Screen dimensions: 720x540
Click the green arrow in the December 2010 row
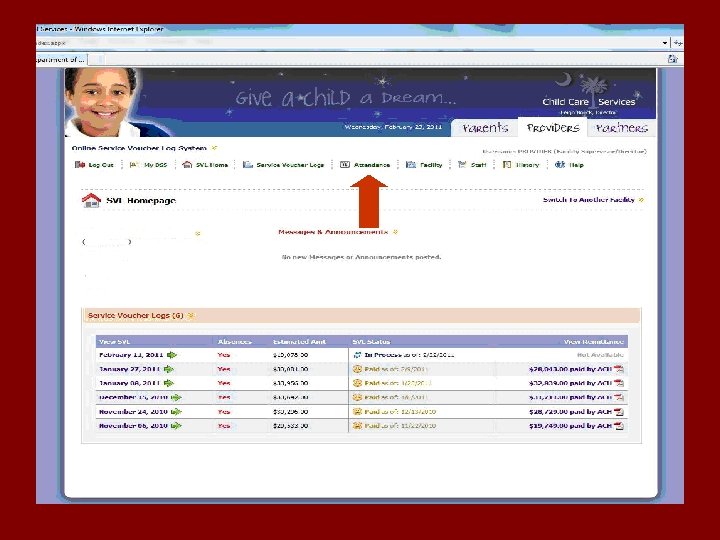(x=176, y=397)
